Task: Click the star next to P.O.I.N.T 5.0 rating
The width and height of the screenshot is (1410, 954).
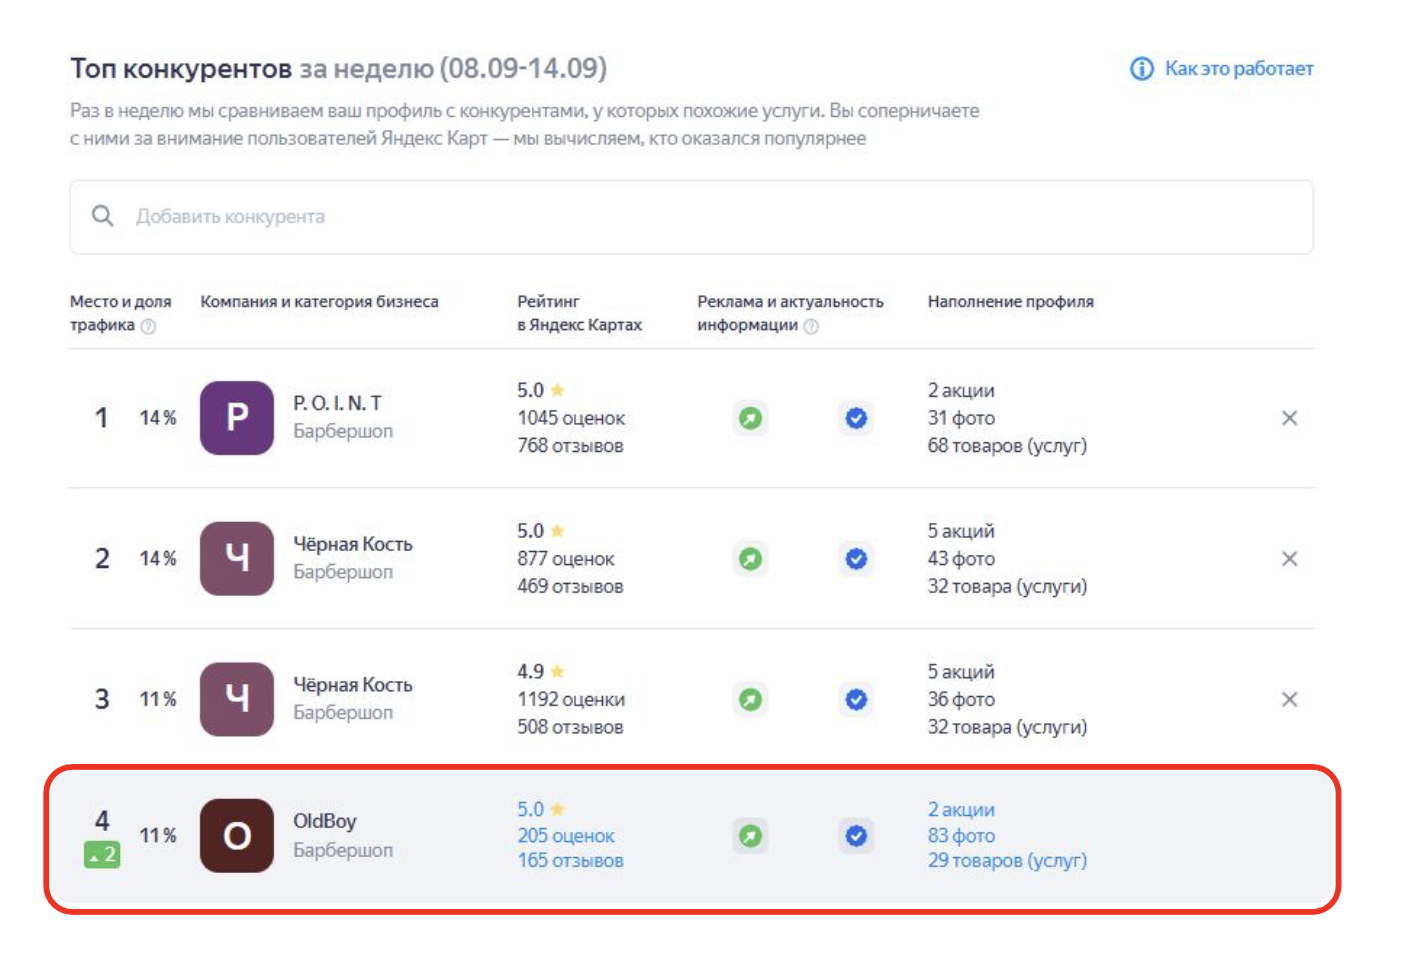Action: (x=557, y=390)
